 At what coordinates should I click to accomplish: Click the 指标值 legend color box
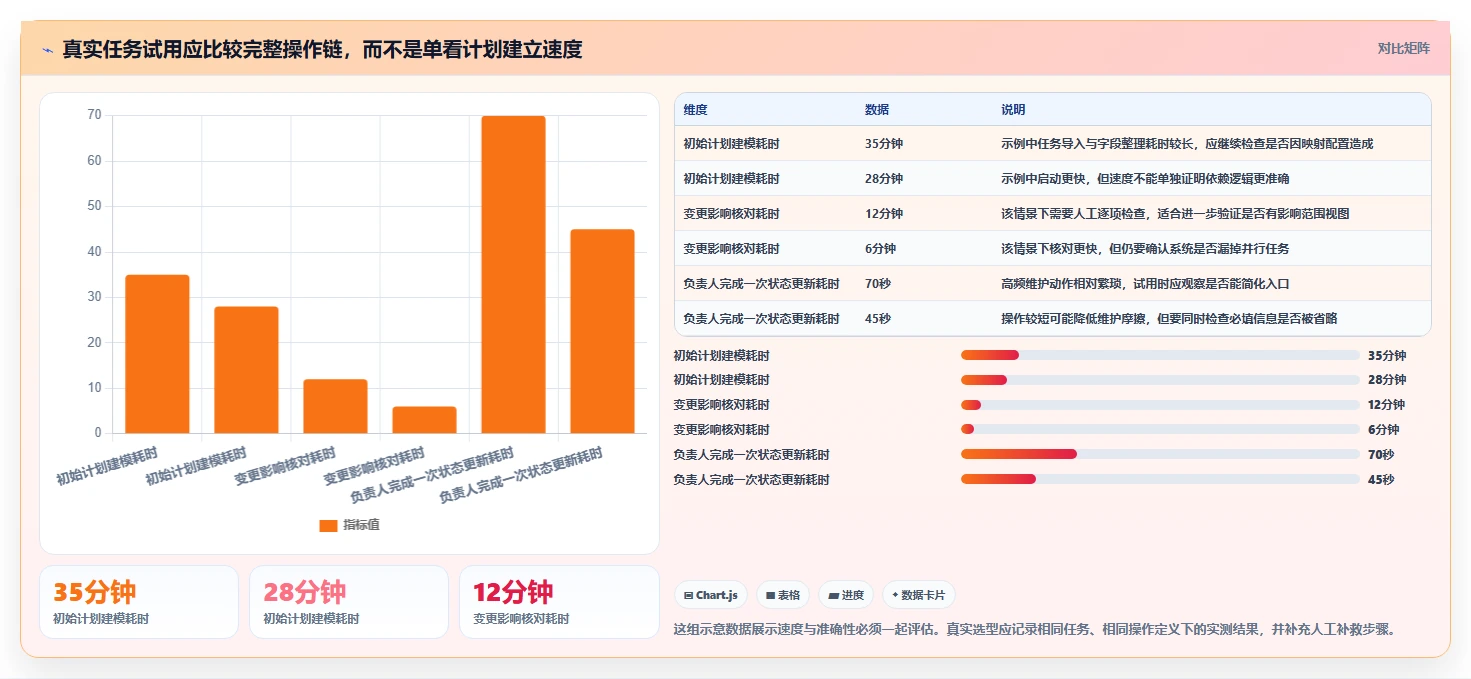328,526
